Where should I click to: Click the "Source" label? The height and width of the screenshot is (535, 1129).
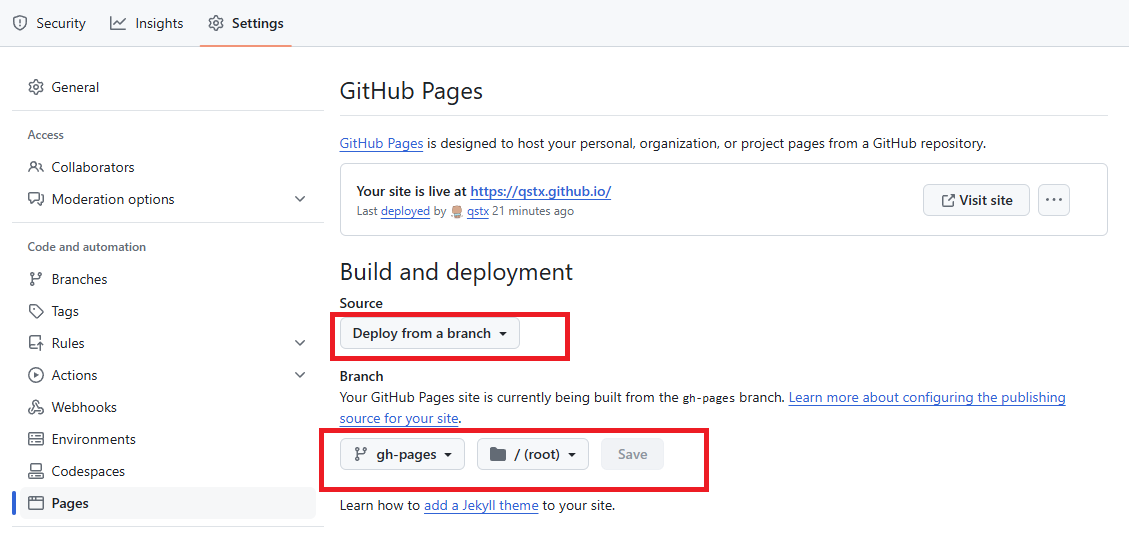click(x=361, y=303)
